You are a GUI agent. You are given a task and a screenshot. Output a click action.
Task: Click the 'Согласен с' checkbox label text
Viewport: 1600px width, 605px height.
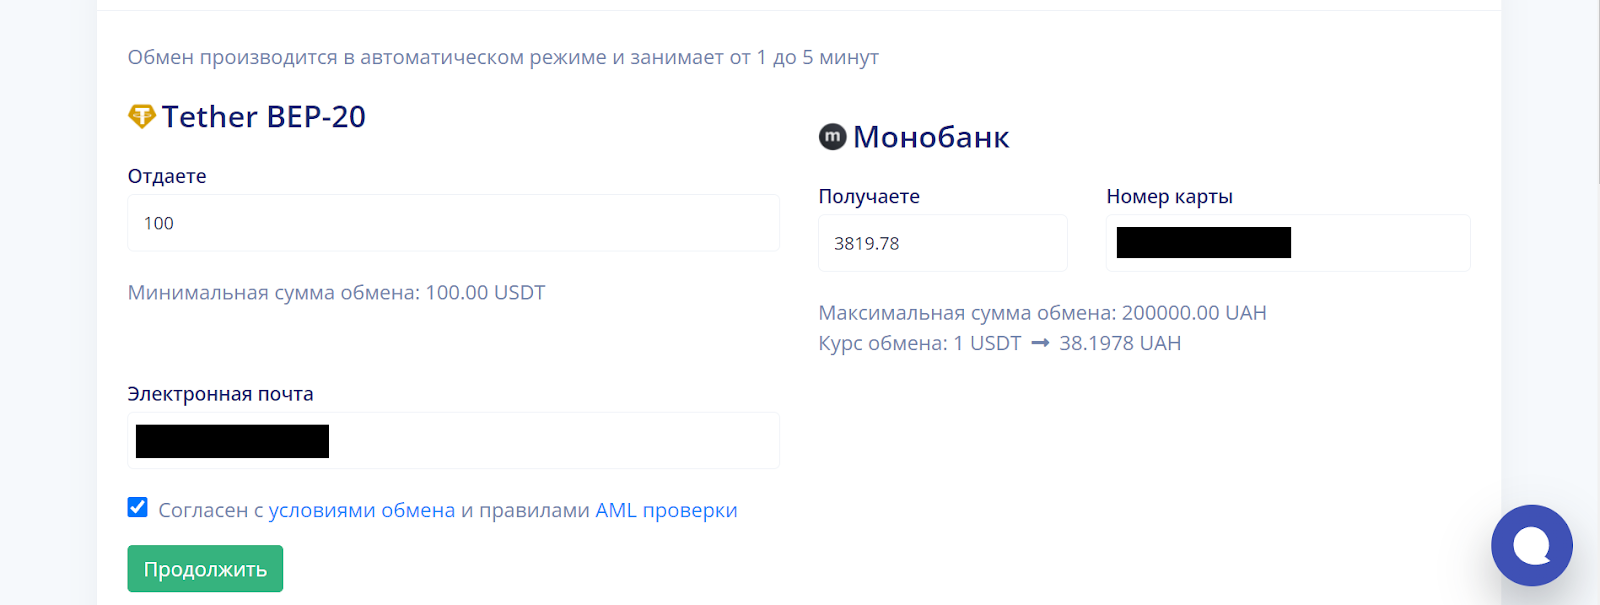point(210,510)
